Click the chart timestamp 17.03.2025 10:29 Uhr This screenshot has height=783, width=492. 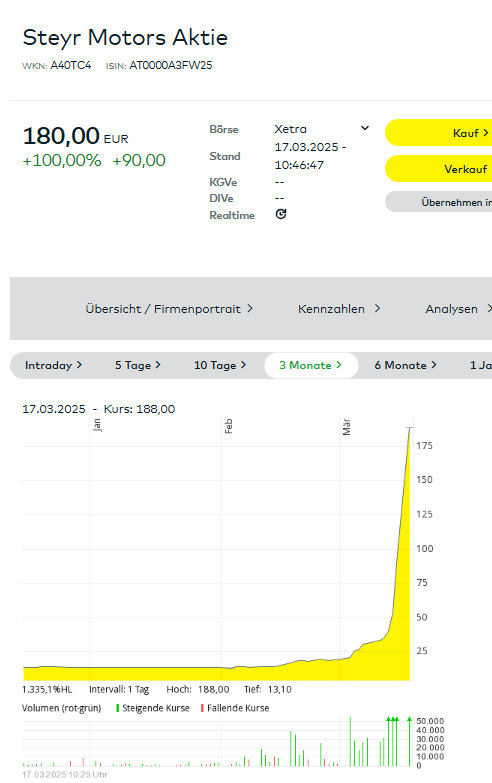point(65,775)
